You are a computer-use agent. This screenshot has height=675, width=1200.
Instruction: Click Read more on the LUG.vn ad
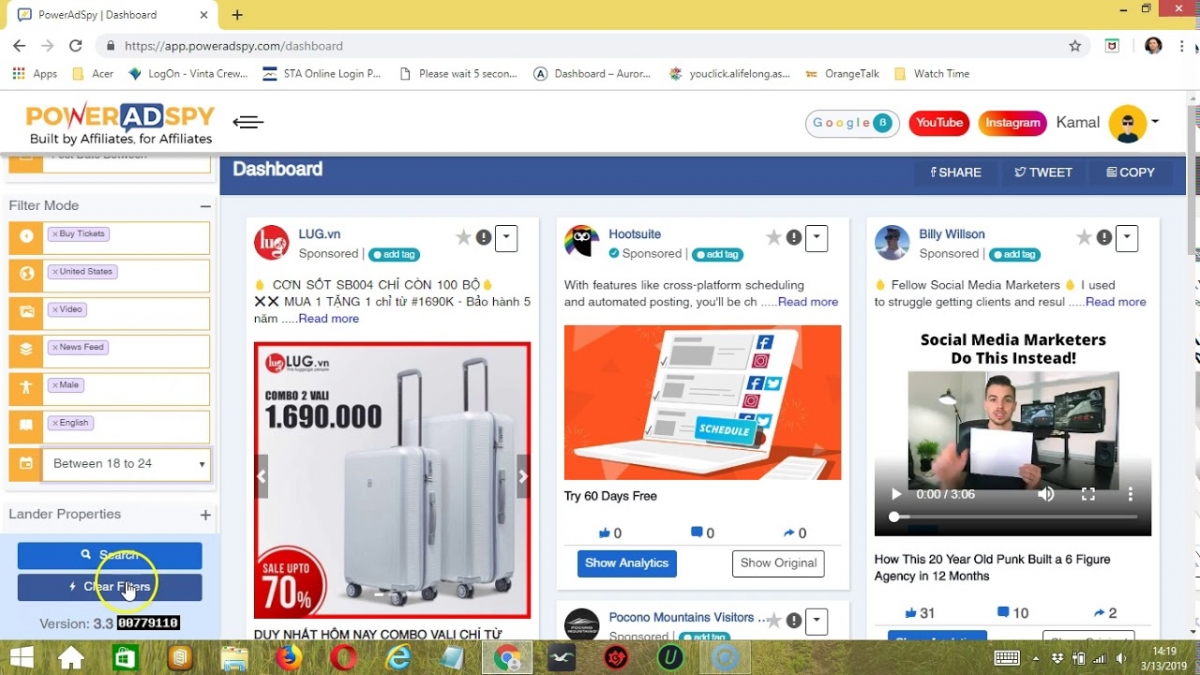(328, 319)
